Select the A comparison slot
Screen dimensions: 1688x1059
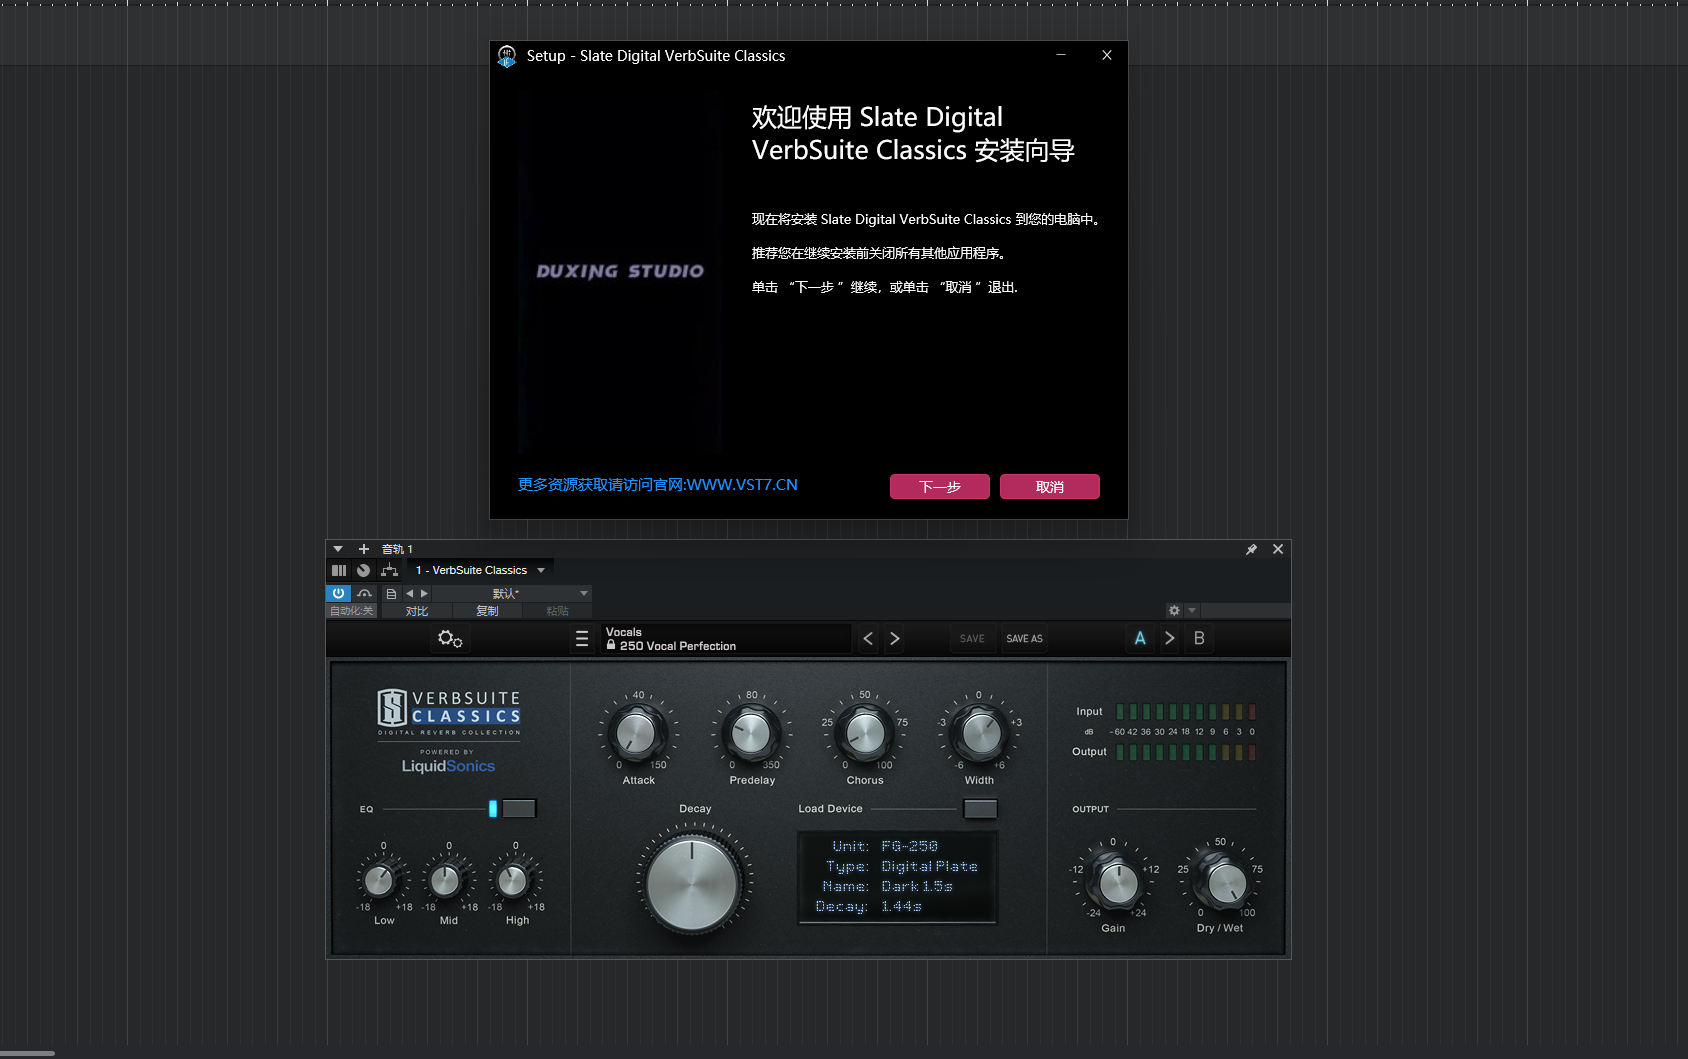pos(1140,638)
